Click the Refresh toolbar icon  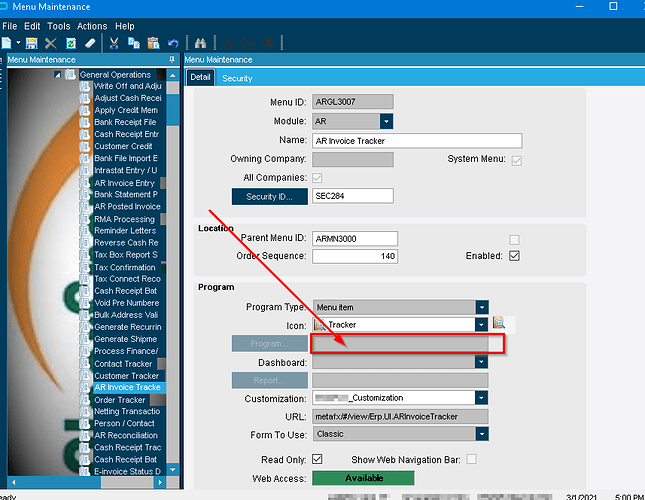71,43
